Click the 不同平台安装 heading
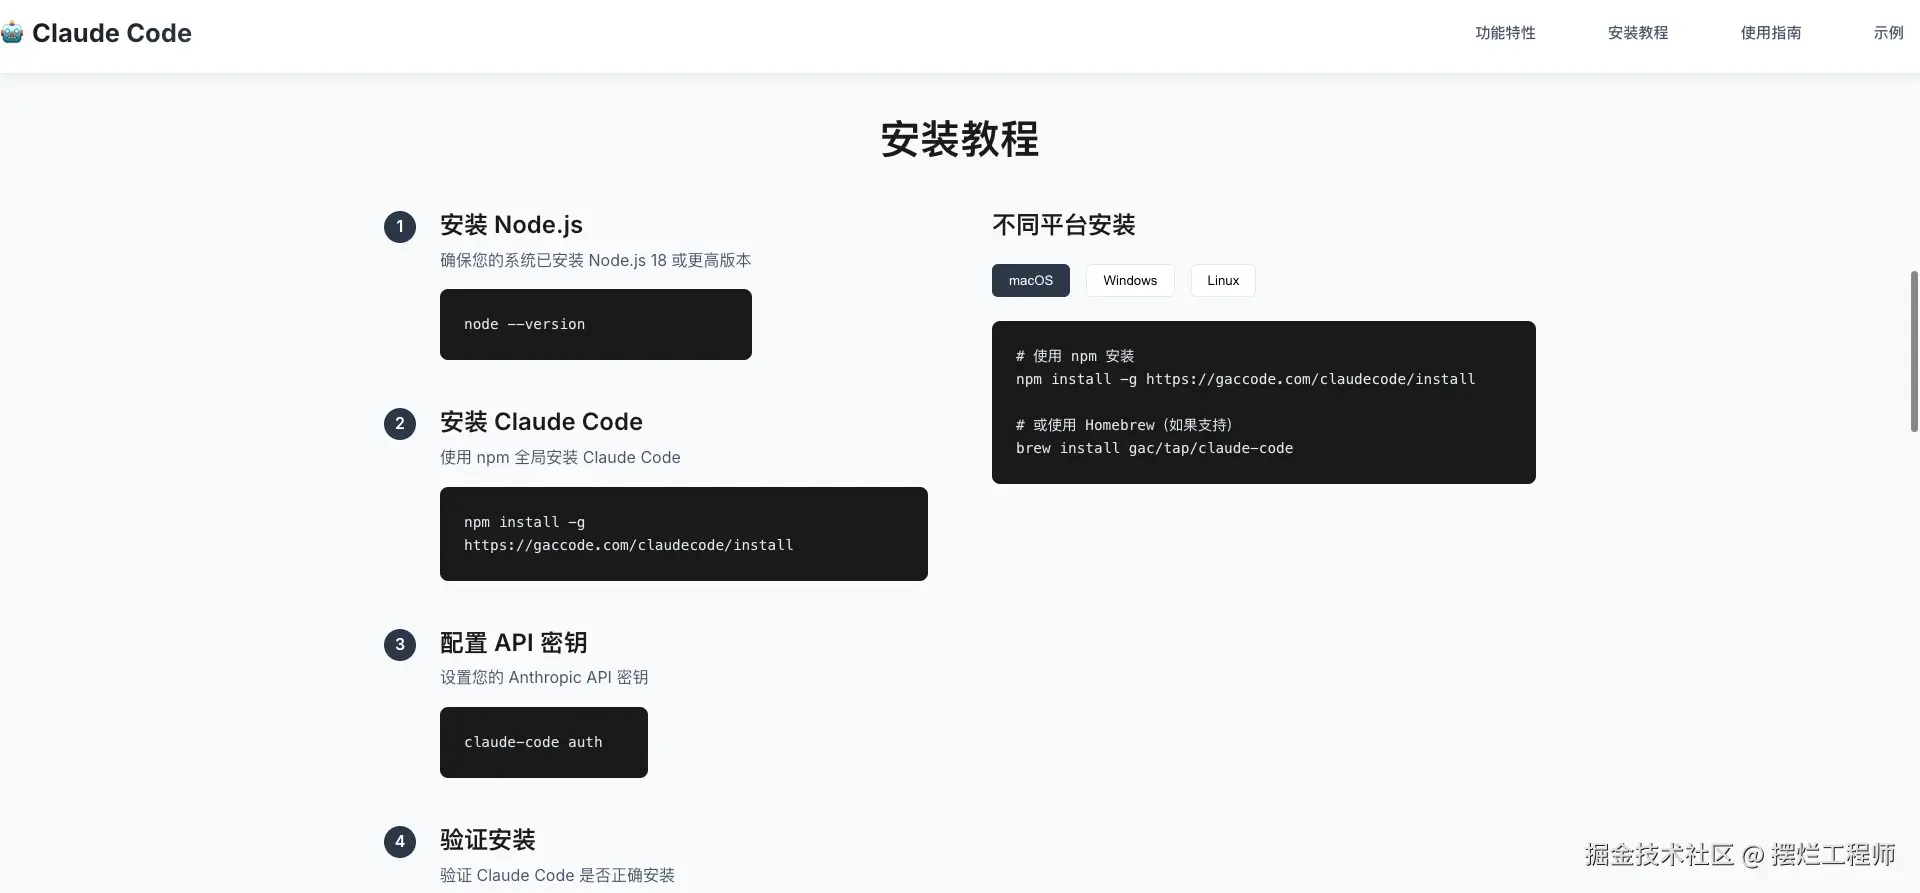The image size is (1920, 893). tap(1064, 225)
